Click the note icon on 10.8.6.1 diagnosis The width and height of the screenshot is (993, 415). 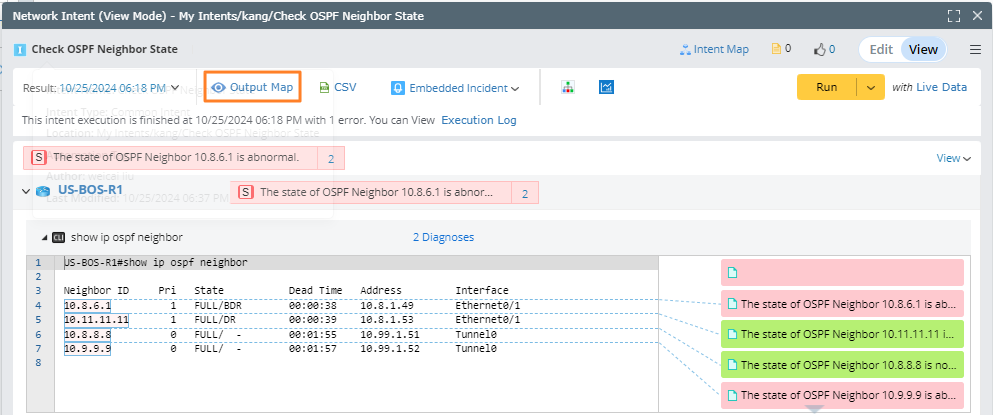point(733,304)
